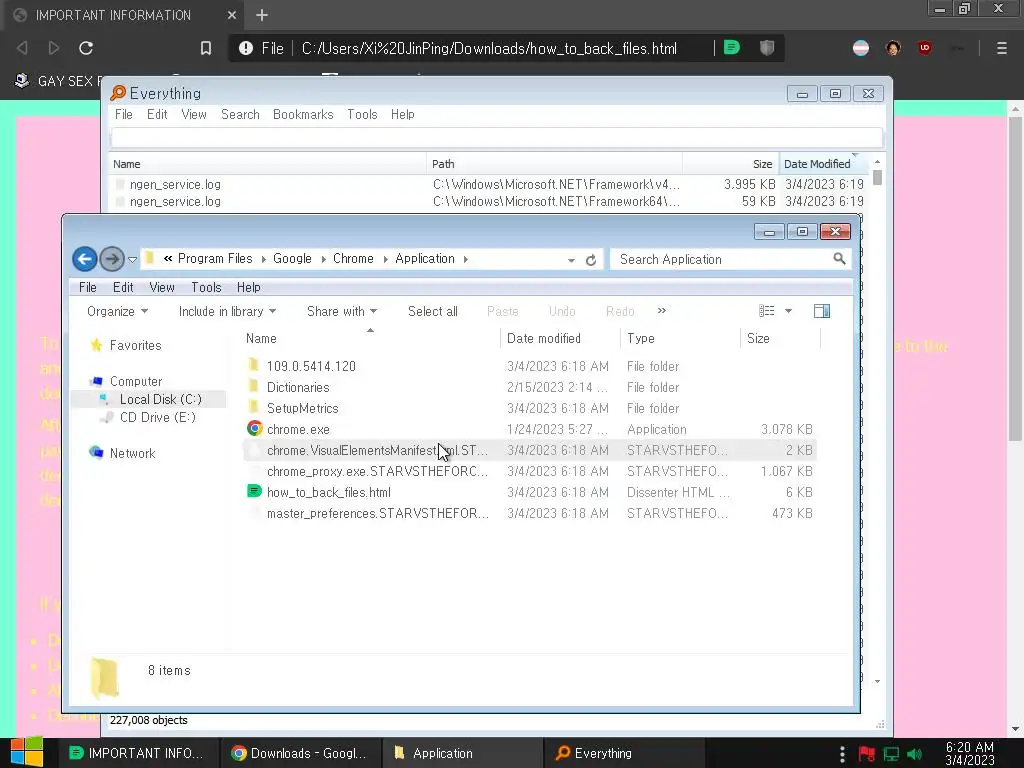Click Chrome in address breadcrumb
The height and width of the screenshot is (768, 1024).
pos(353,259)
